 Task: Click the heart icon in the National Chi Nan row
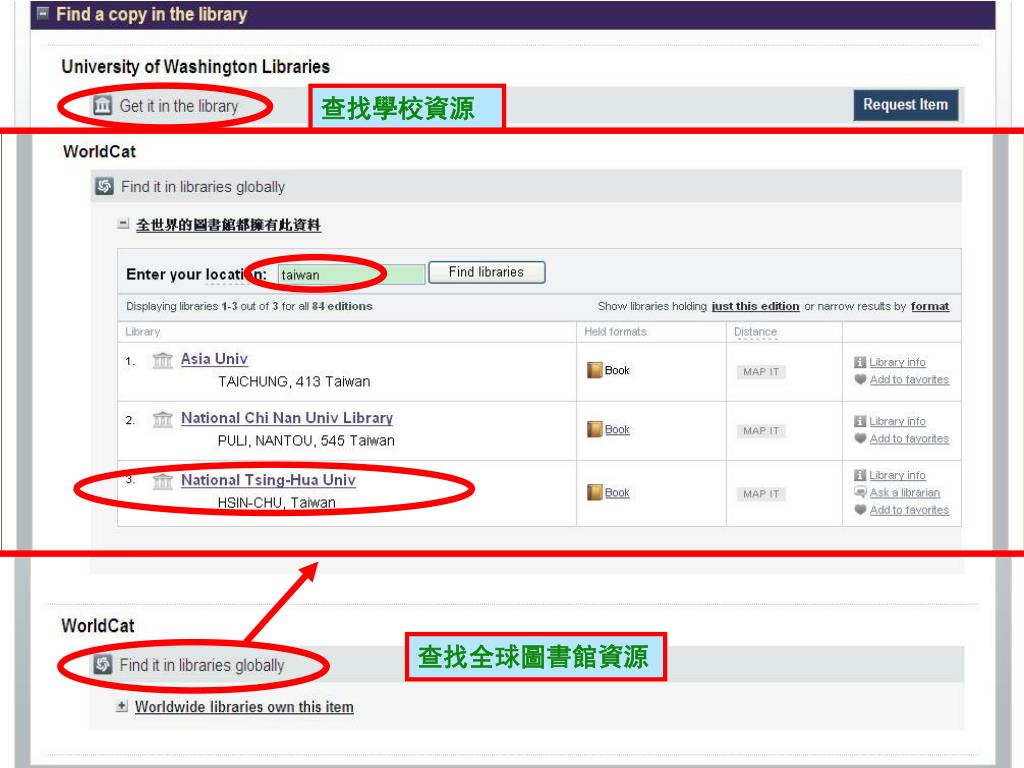860,439
